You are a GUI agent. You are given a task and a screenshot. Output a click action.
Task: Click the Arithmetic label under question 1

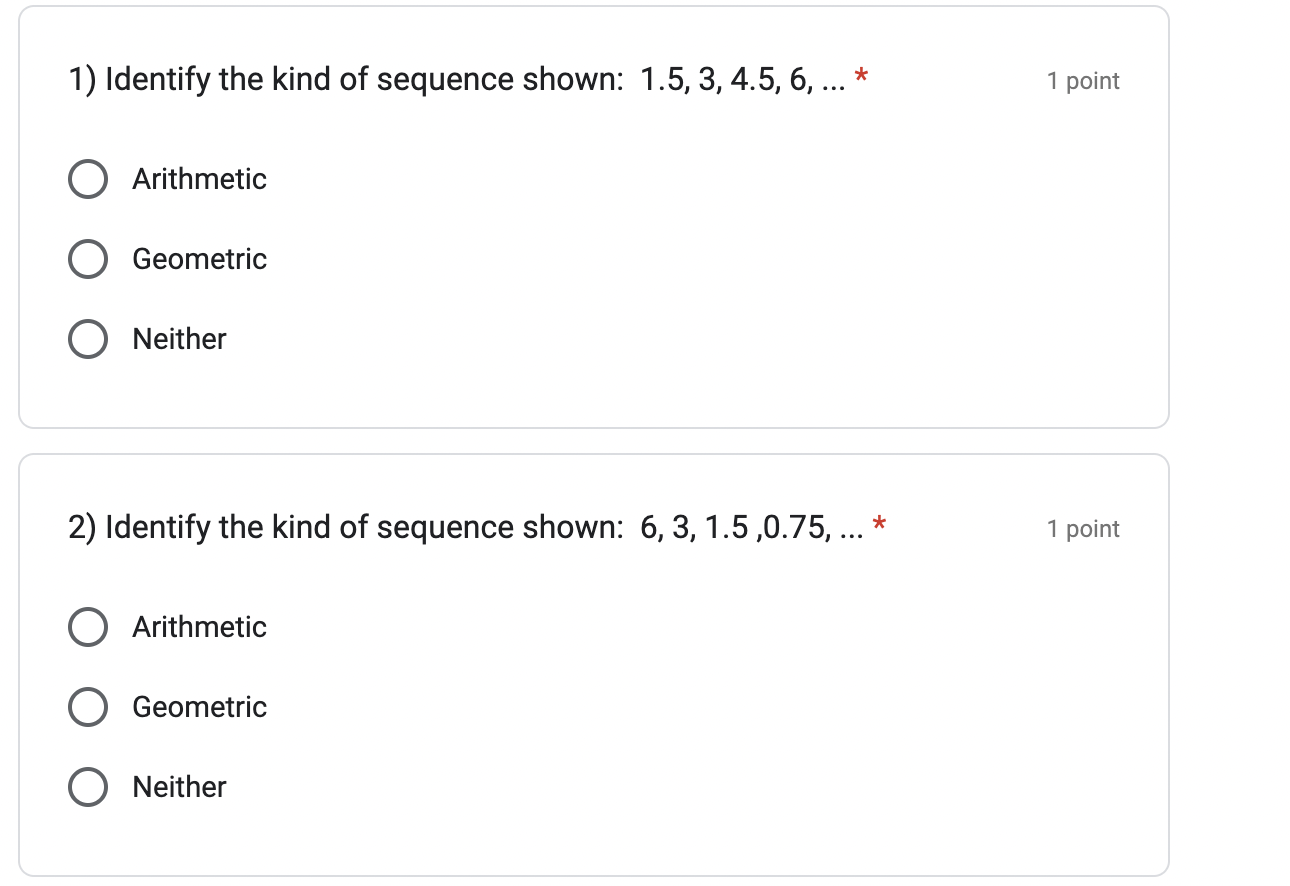(x=199, y=179)
